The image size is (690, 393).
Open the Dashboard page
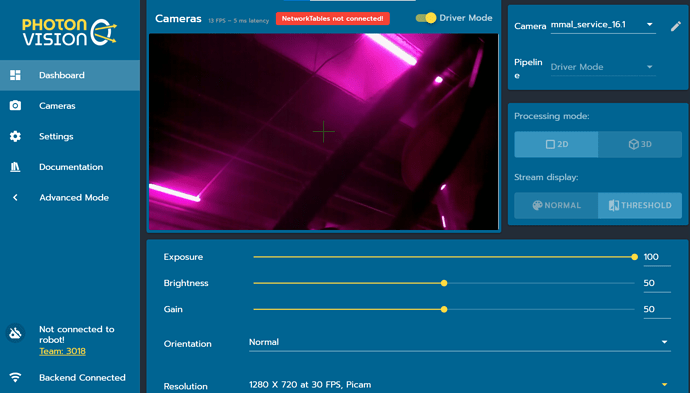click(x=70, y=75)
